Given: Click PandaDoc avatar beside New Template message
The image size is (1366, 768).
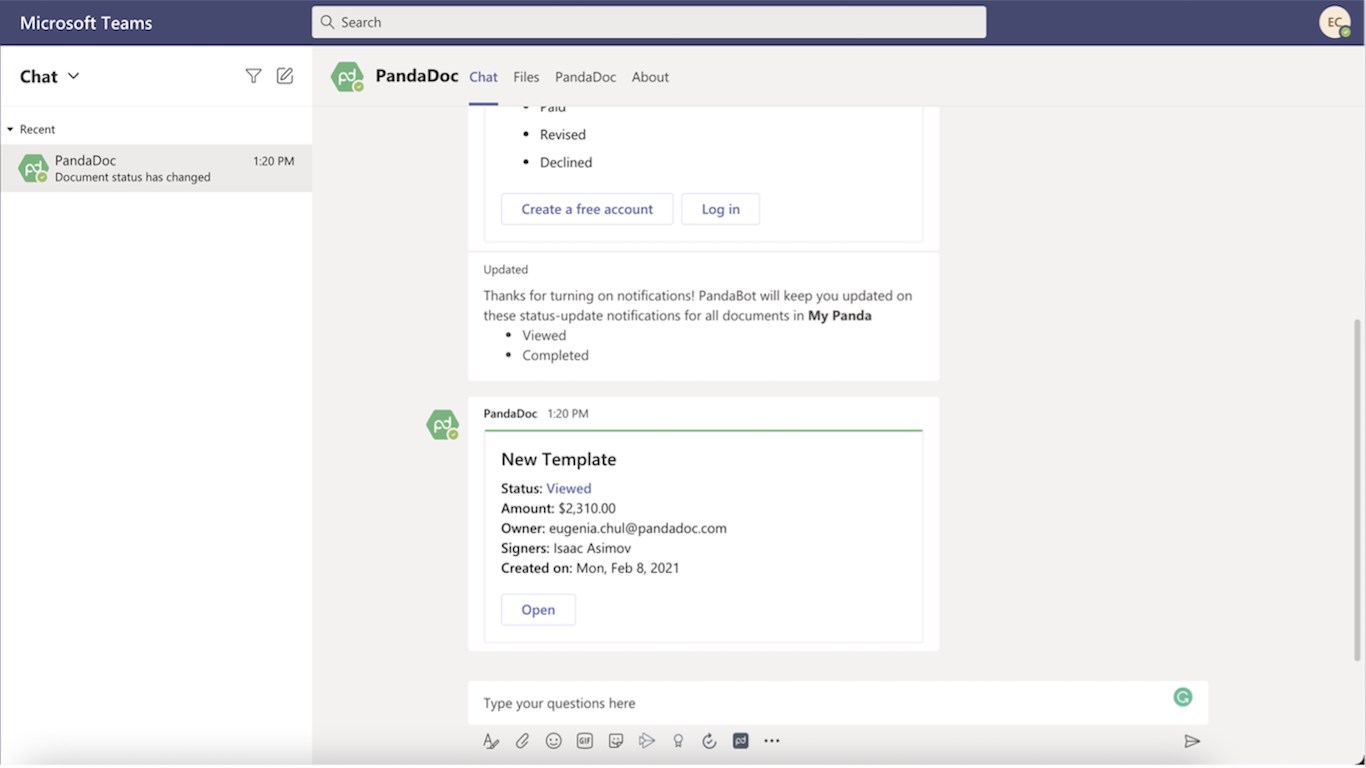Looking at the screenshot, I should 443,425.
